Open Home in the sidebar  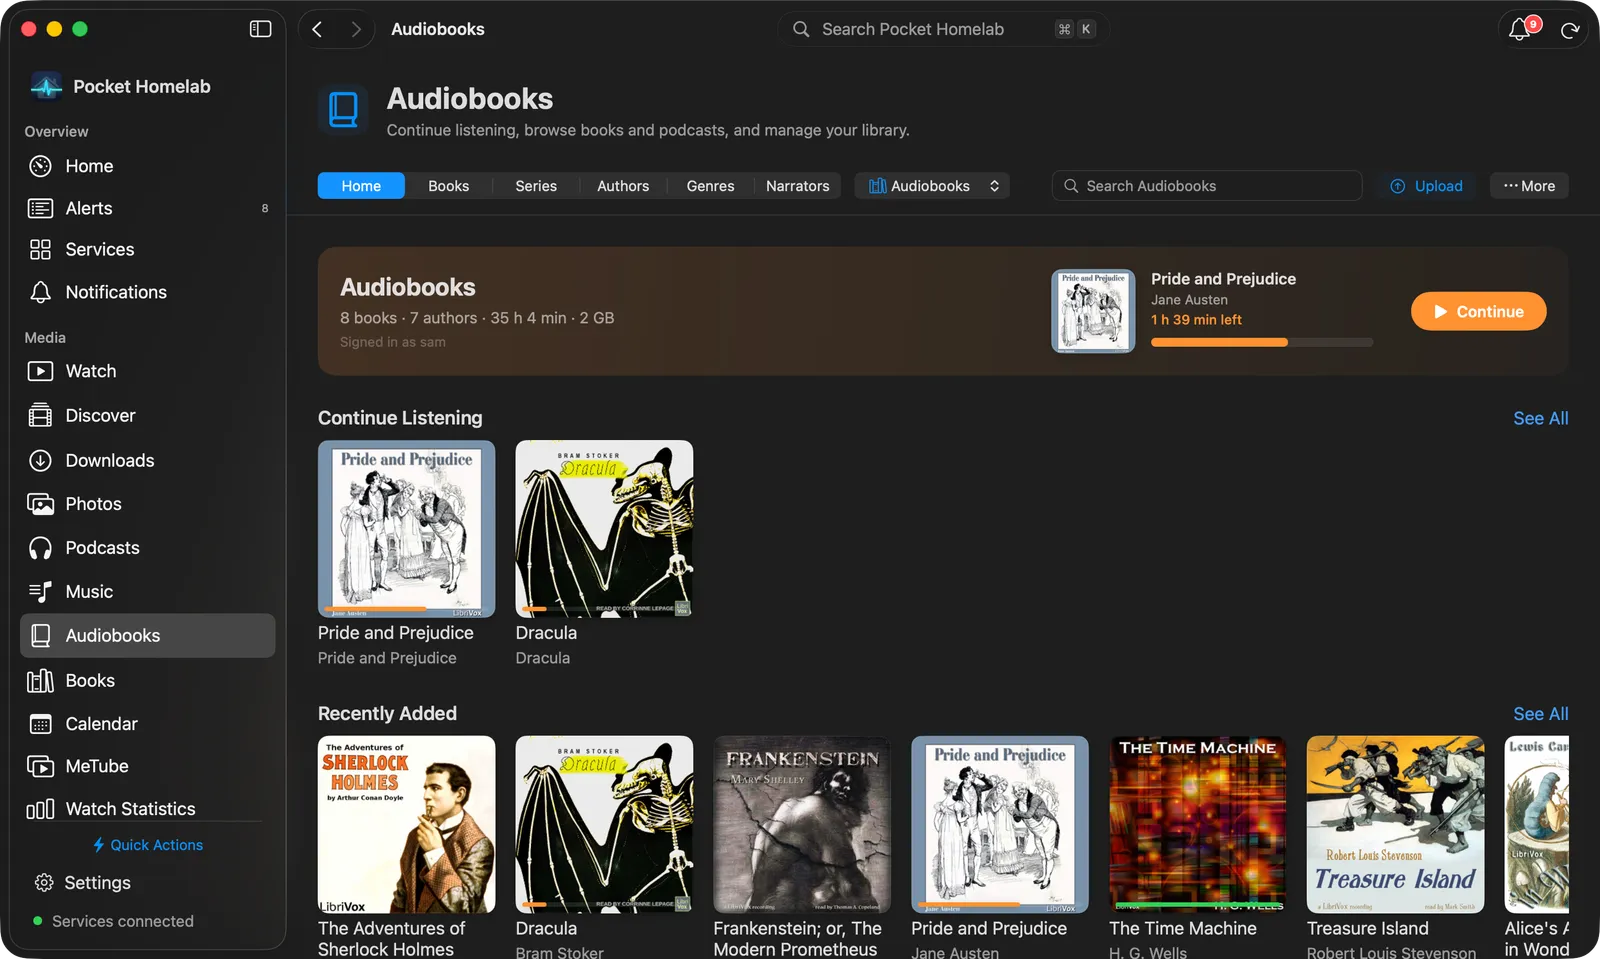tap(148, 166)
